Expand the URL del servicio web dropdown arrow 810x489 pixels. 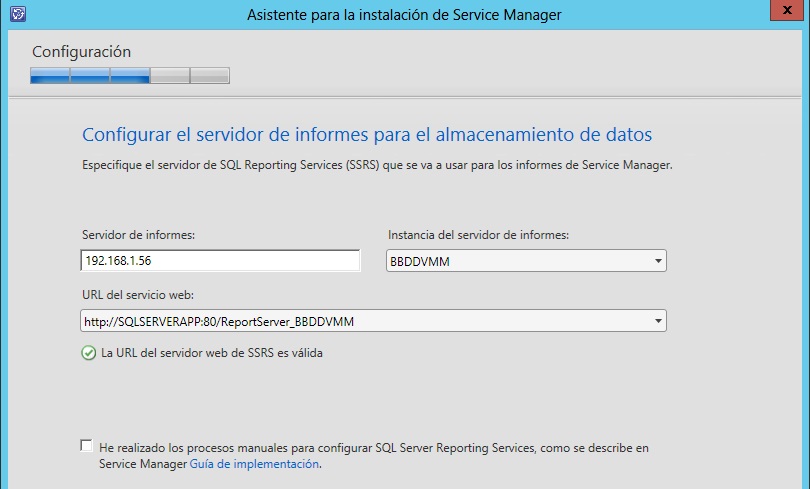[657, 321]
